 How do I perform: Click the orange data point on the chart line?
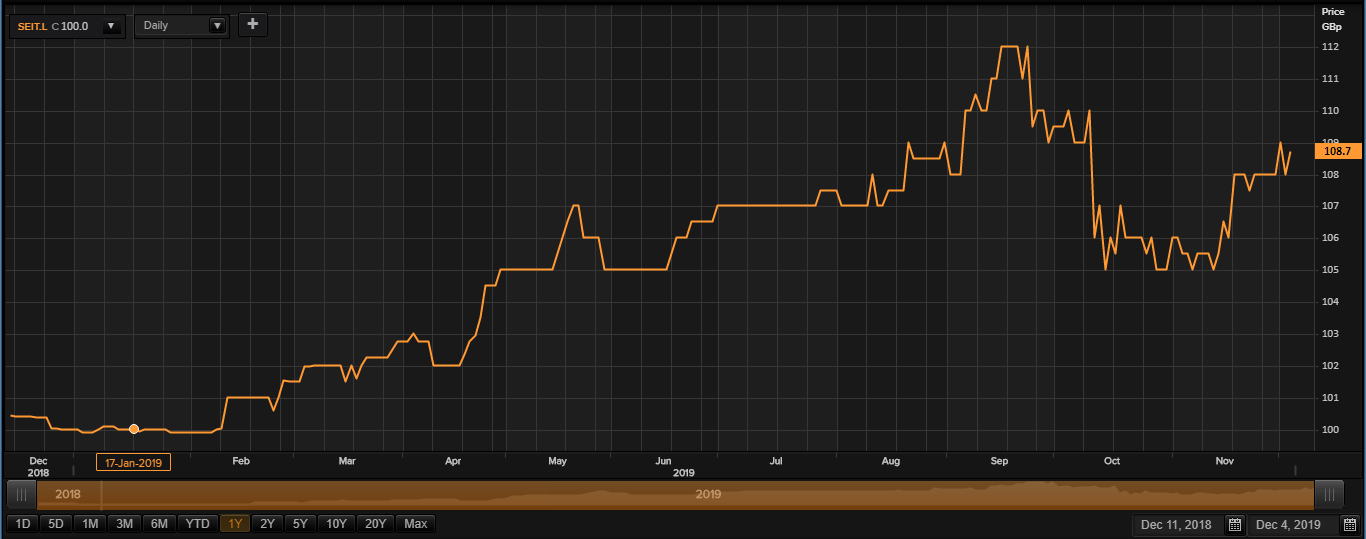(134, 429)
